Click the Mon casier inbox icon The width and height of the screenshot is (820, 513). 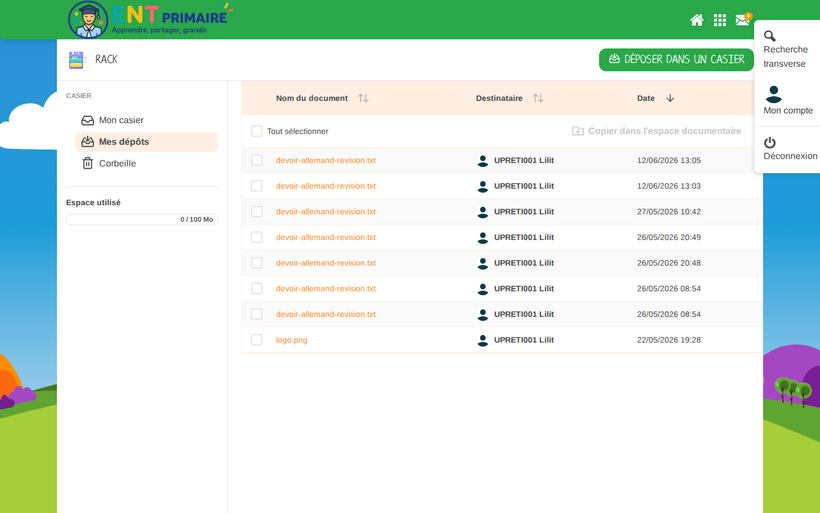87,120
